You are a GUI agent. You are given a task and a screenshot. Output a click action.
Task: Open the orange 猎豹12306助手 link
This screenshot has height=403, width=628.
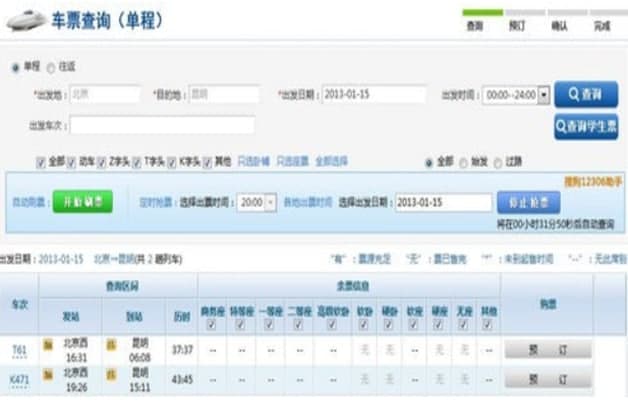click(x=593, y=182)
